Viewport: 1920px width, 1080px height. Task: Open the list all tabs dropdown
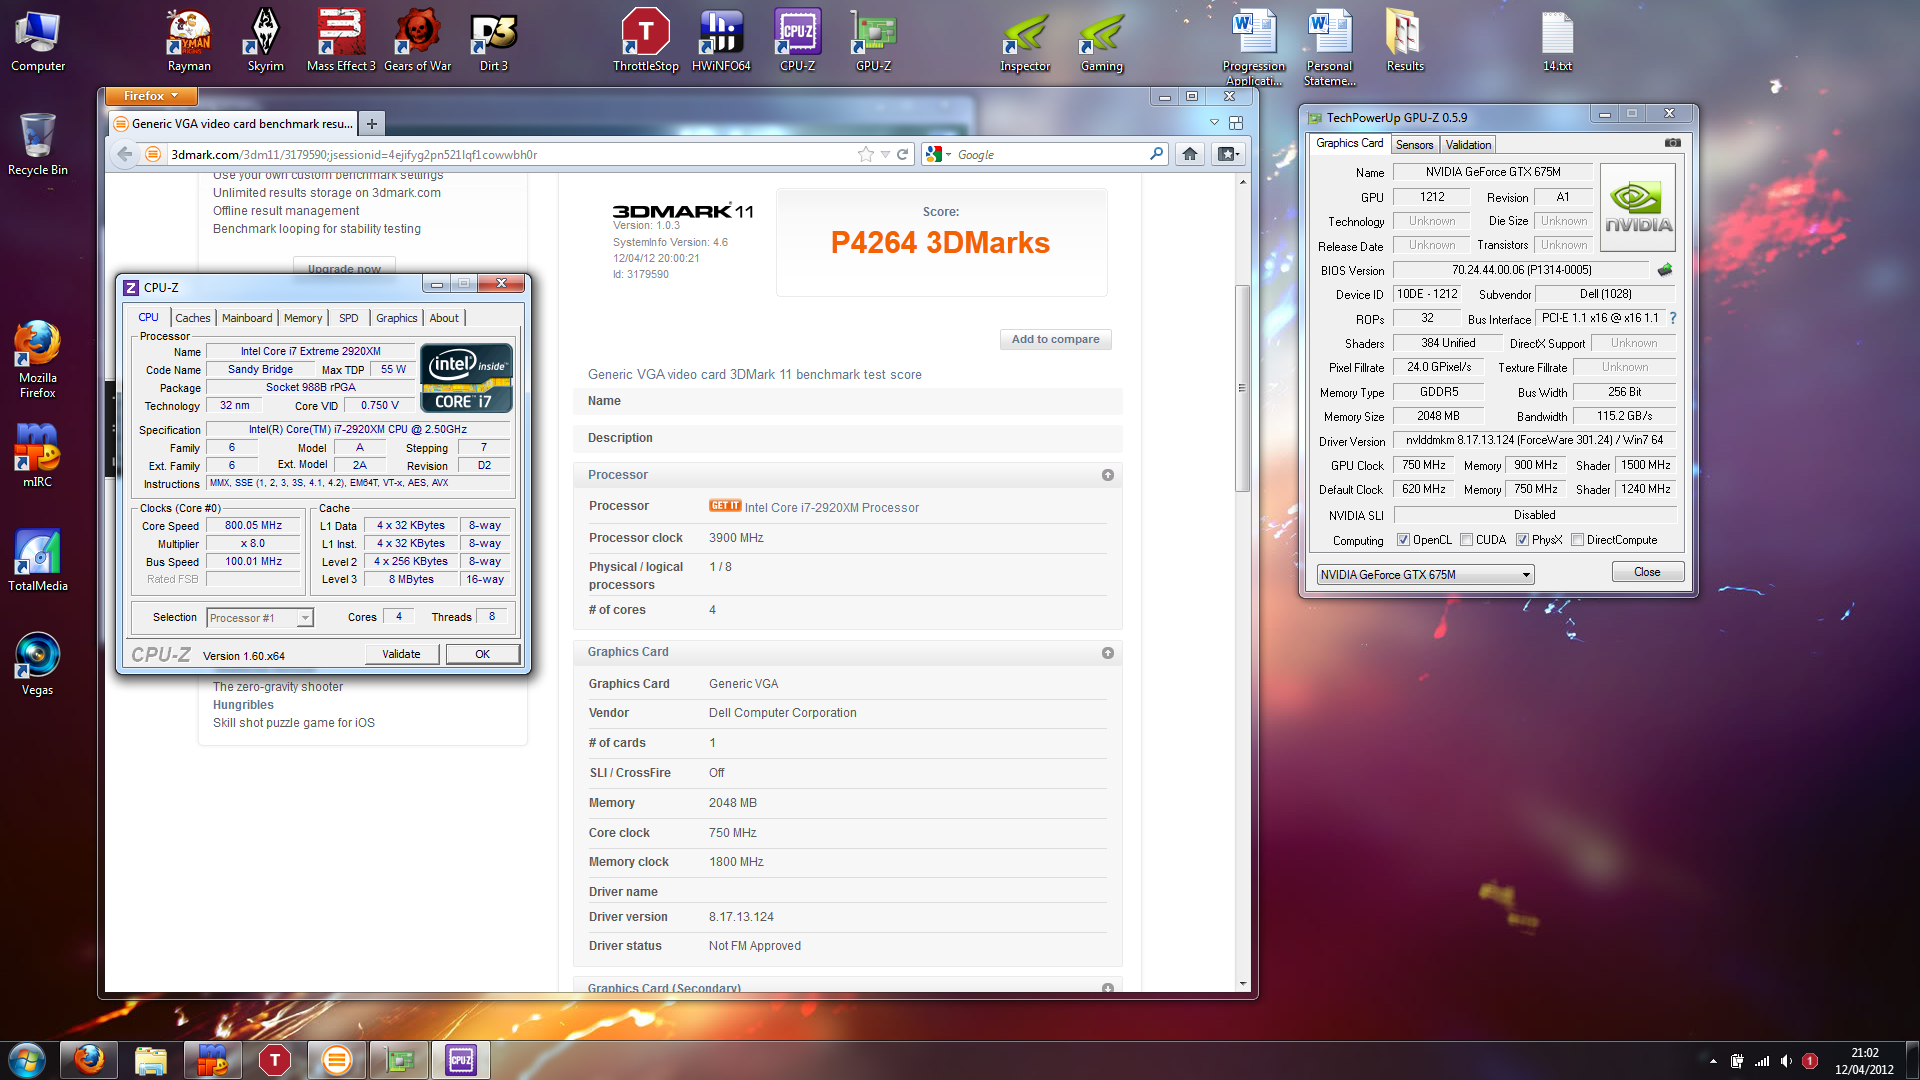coord(1214,122)
